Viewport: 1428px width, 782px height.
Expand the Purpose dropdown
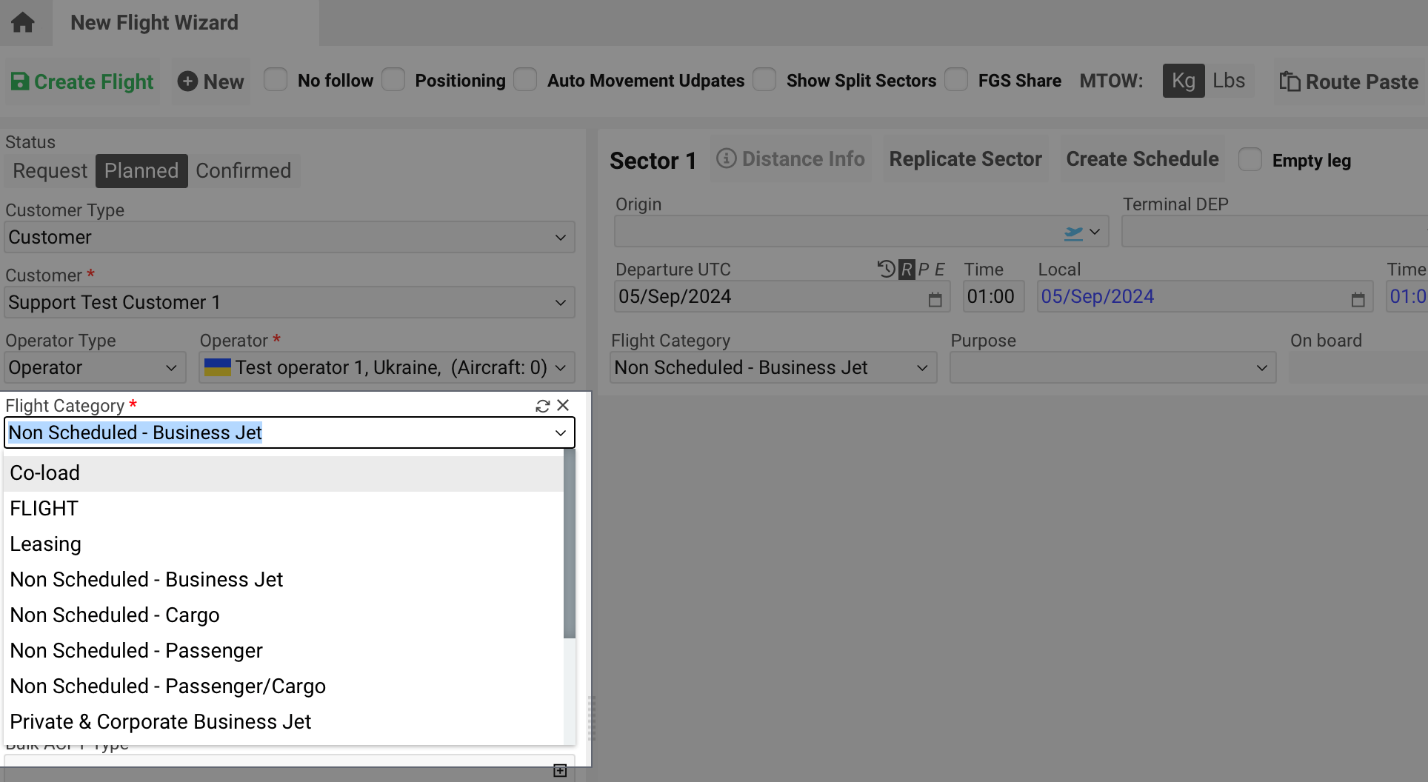[1261, 367]
